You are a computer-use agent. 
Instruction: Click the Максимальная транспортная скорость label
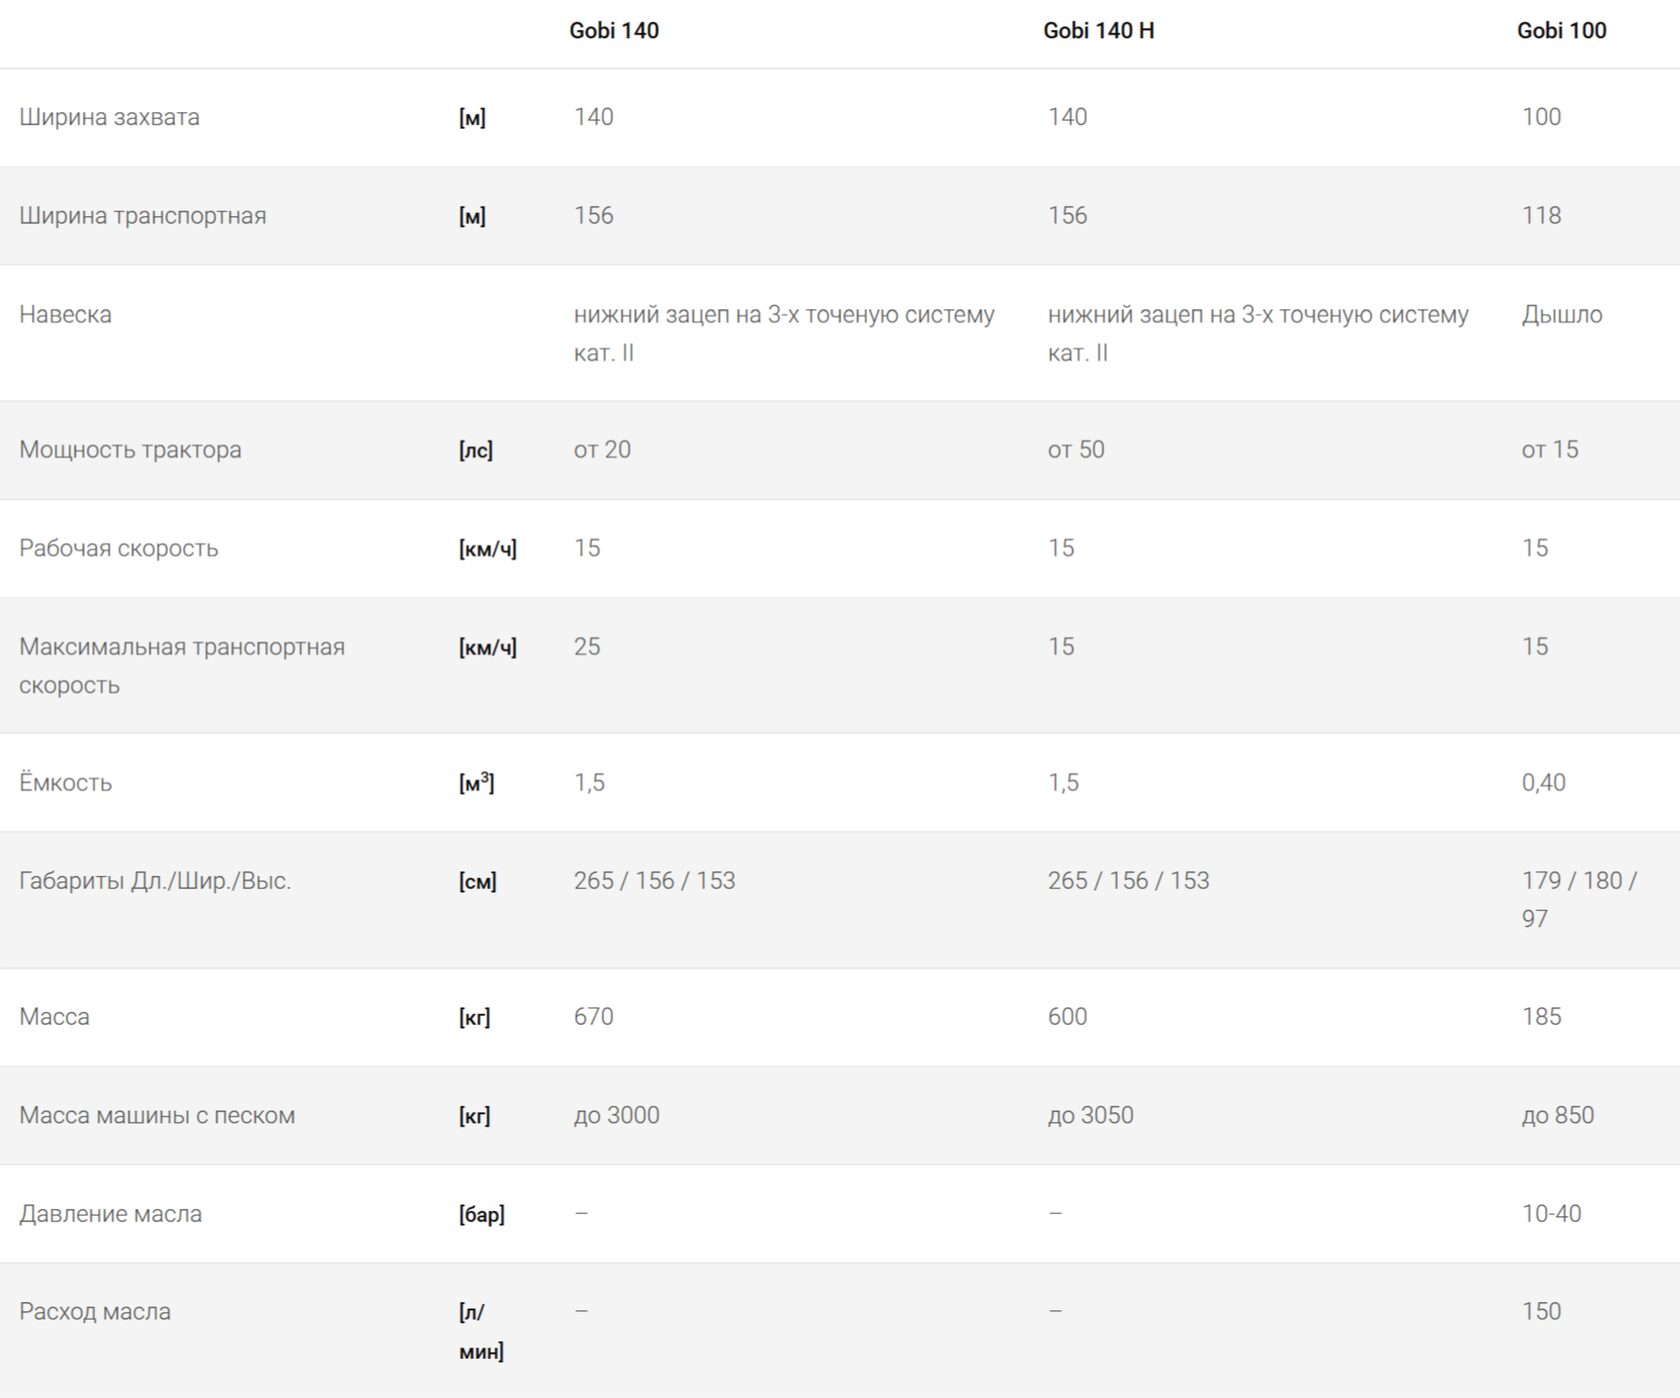[x=181, y=666]
